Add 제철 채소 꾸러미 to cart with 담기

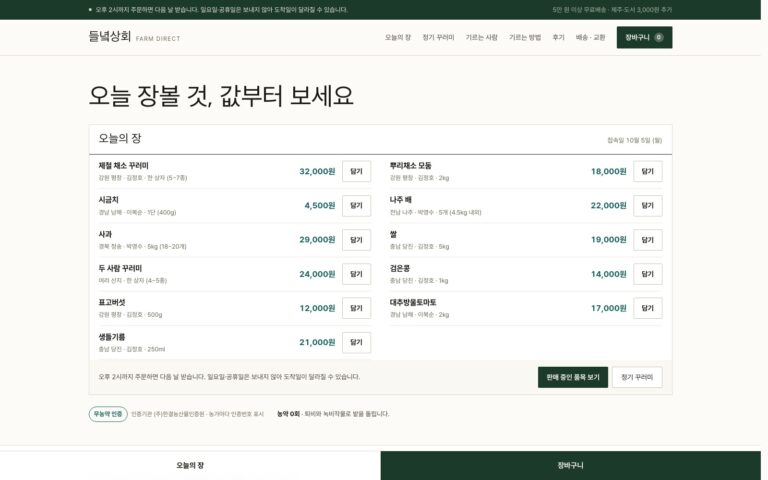click(x=356, y=171)
